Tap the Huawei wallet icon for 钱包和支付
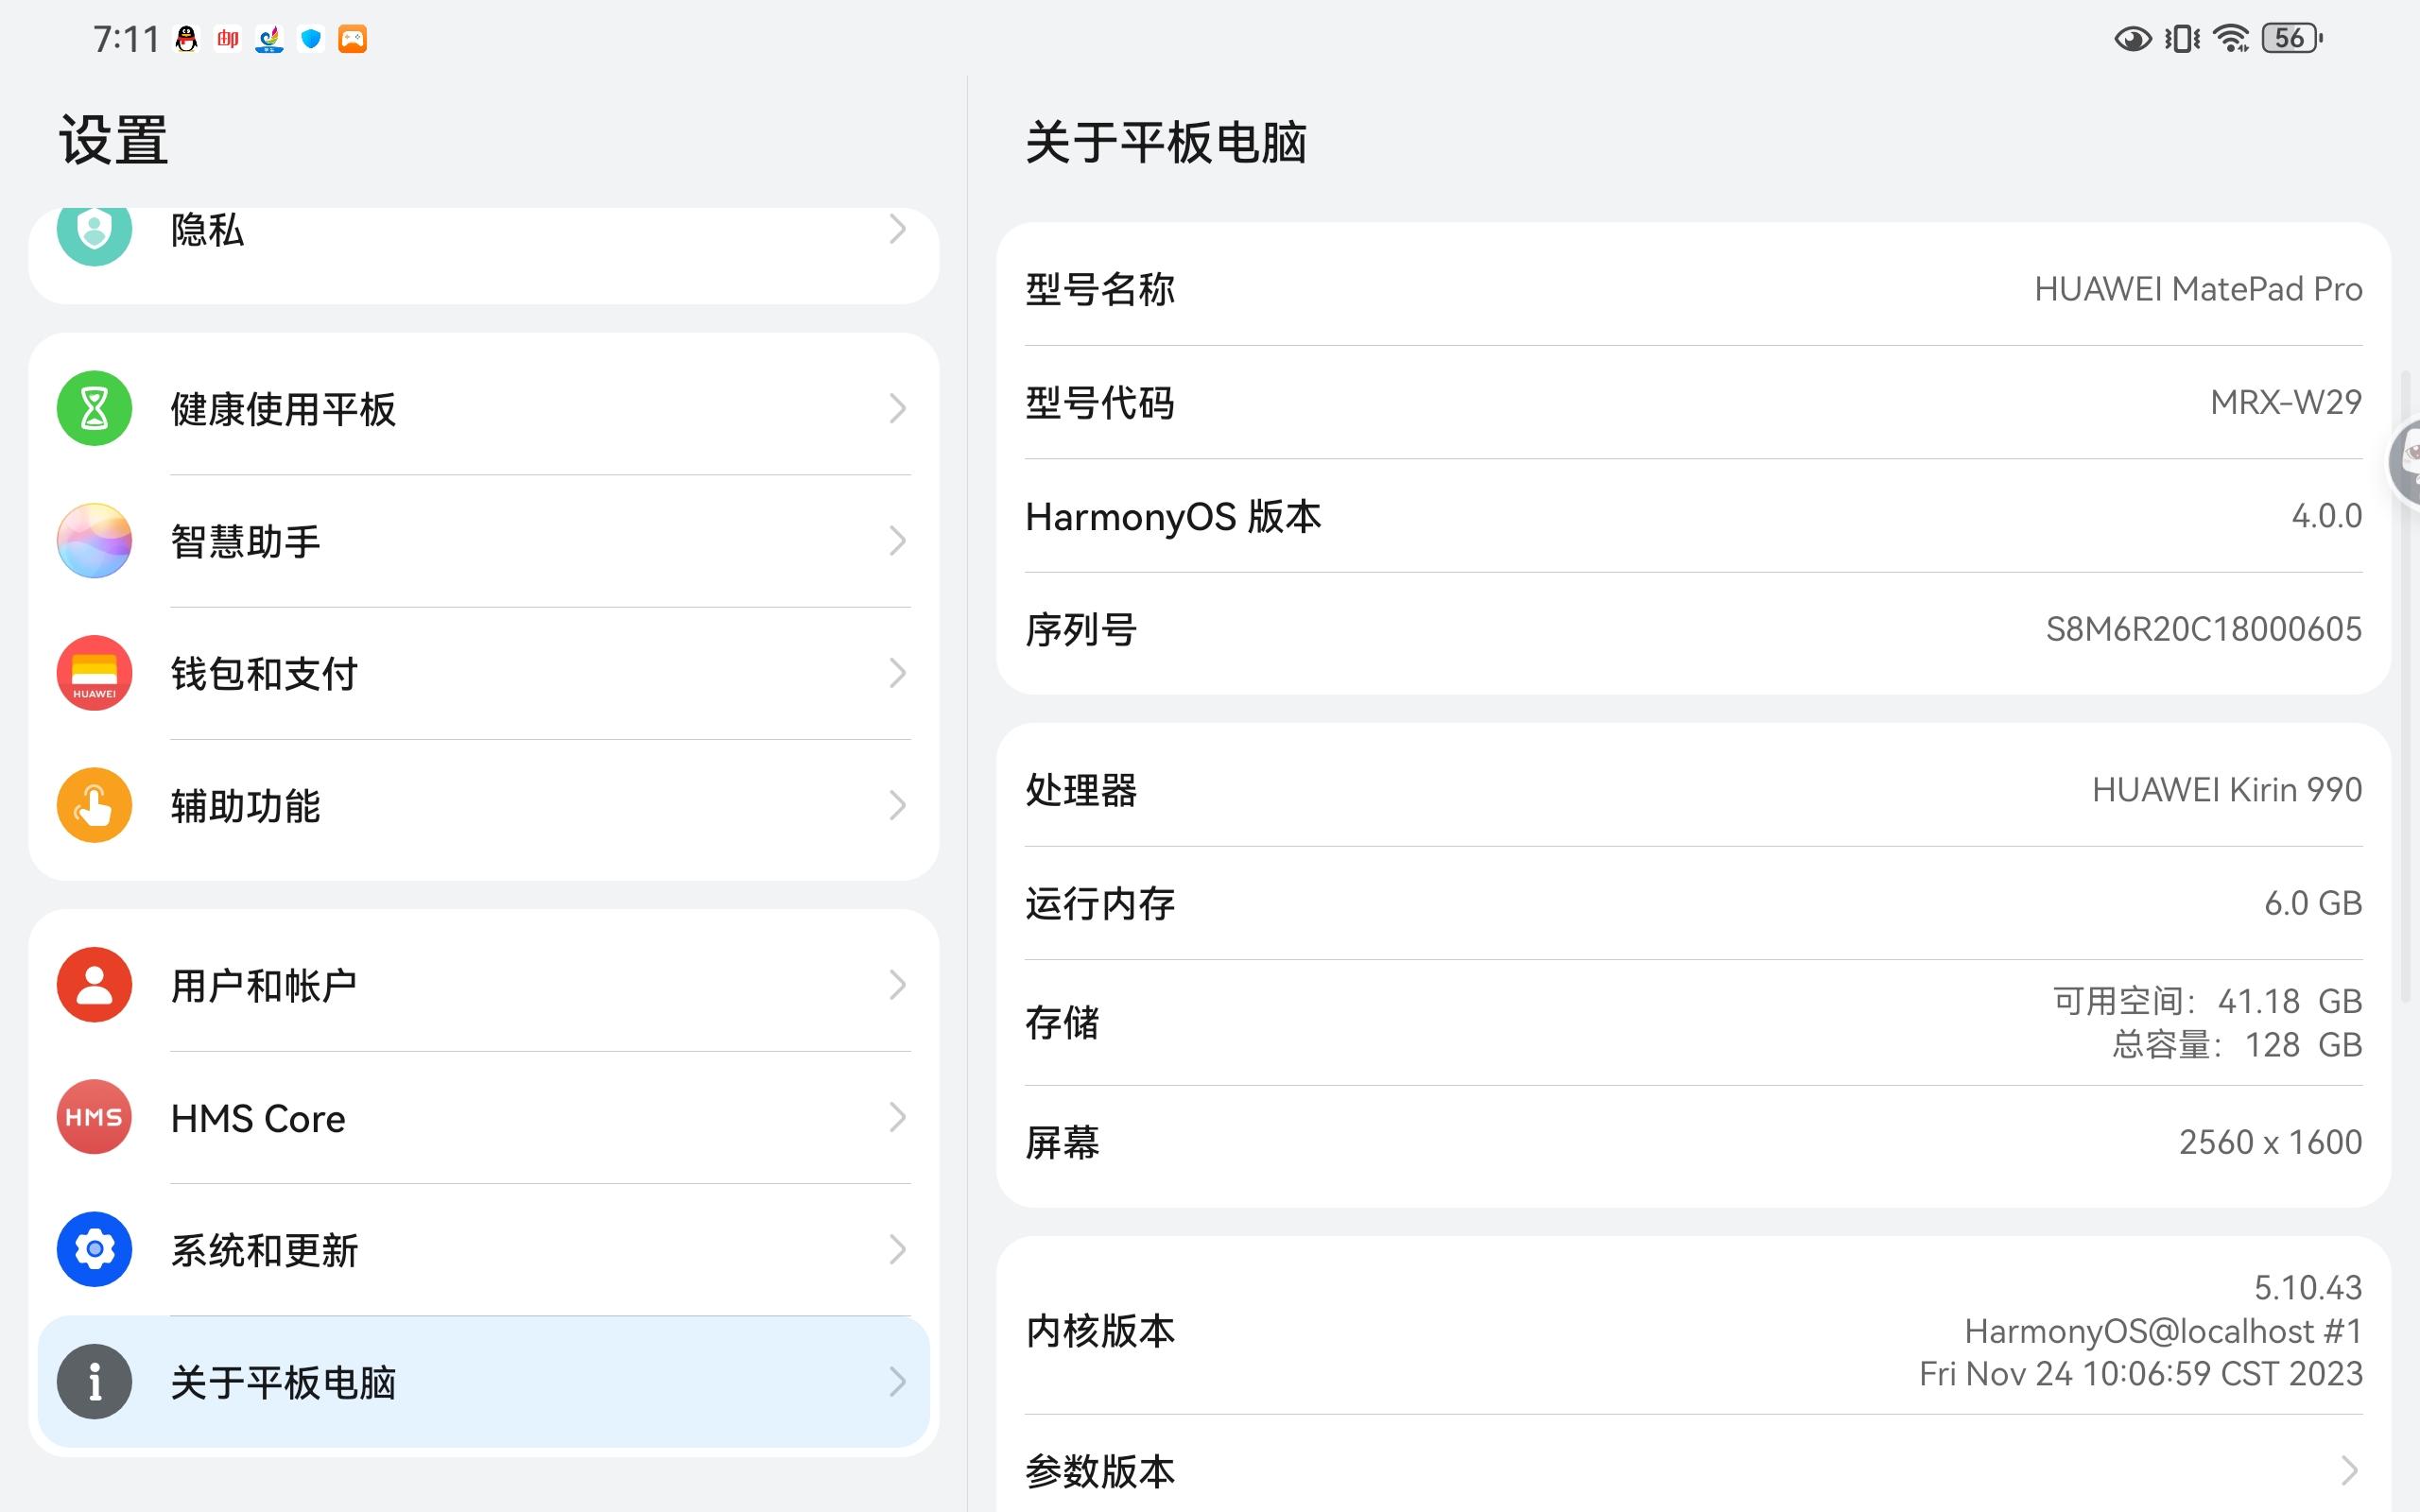This screenshot has height=1512, width=2420. tap(94, 673)
